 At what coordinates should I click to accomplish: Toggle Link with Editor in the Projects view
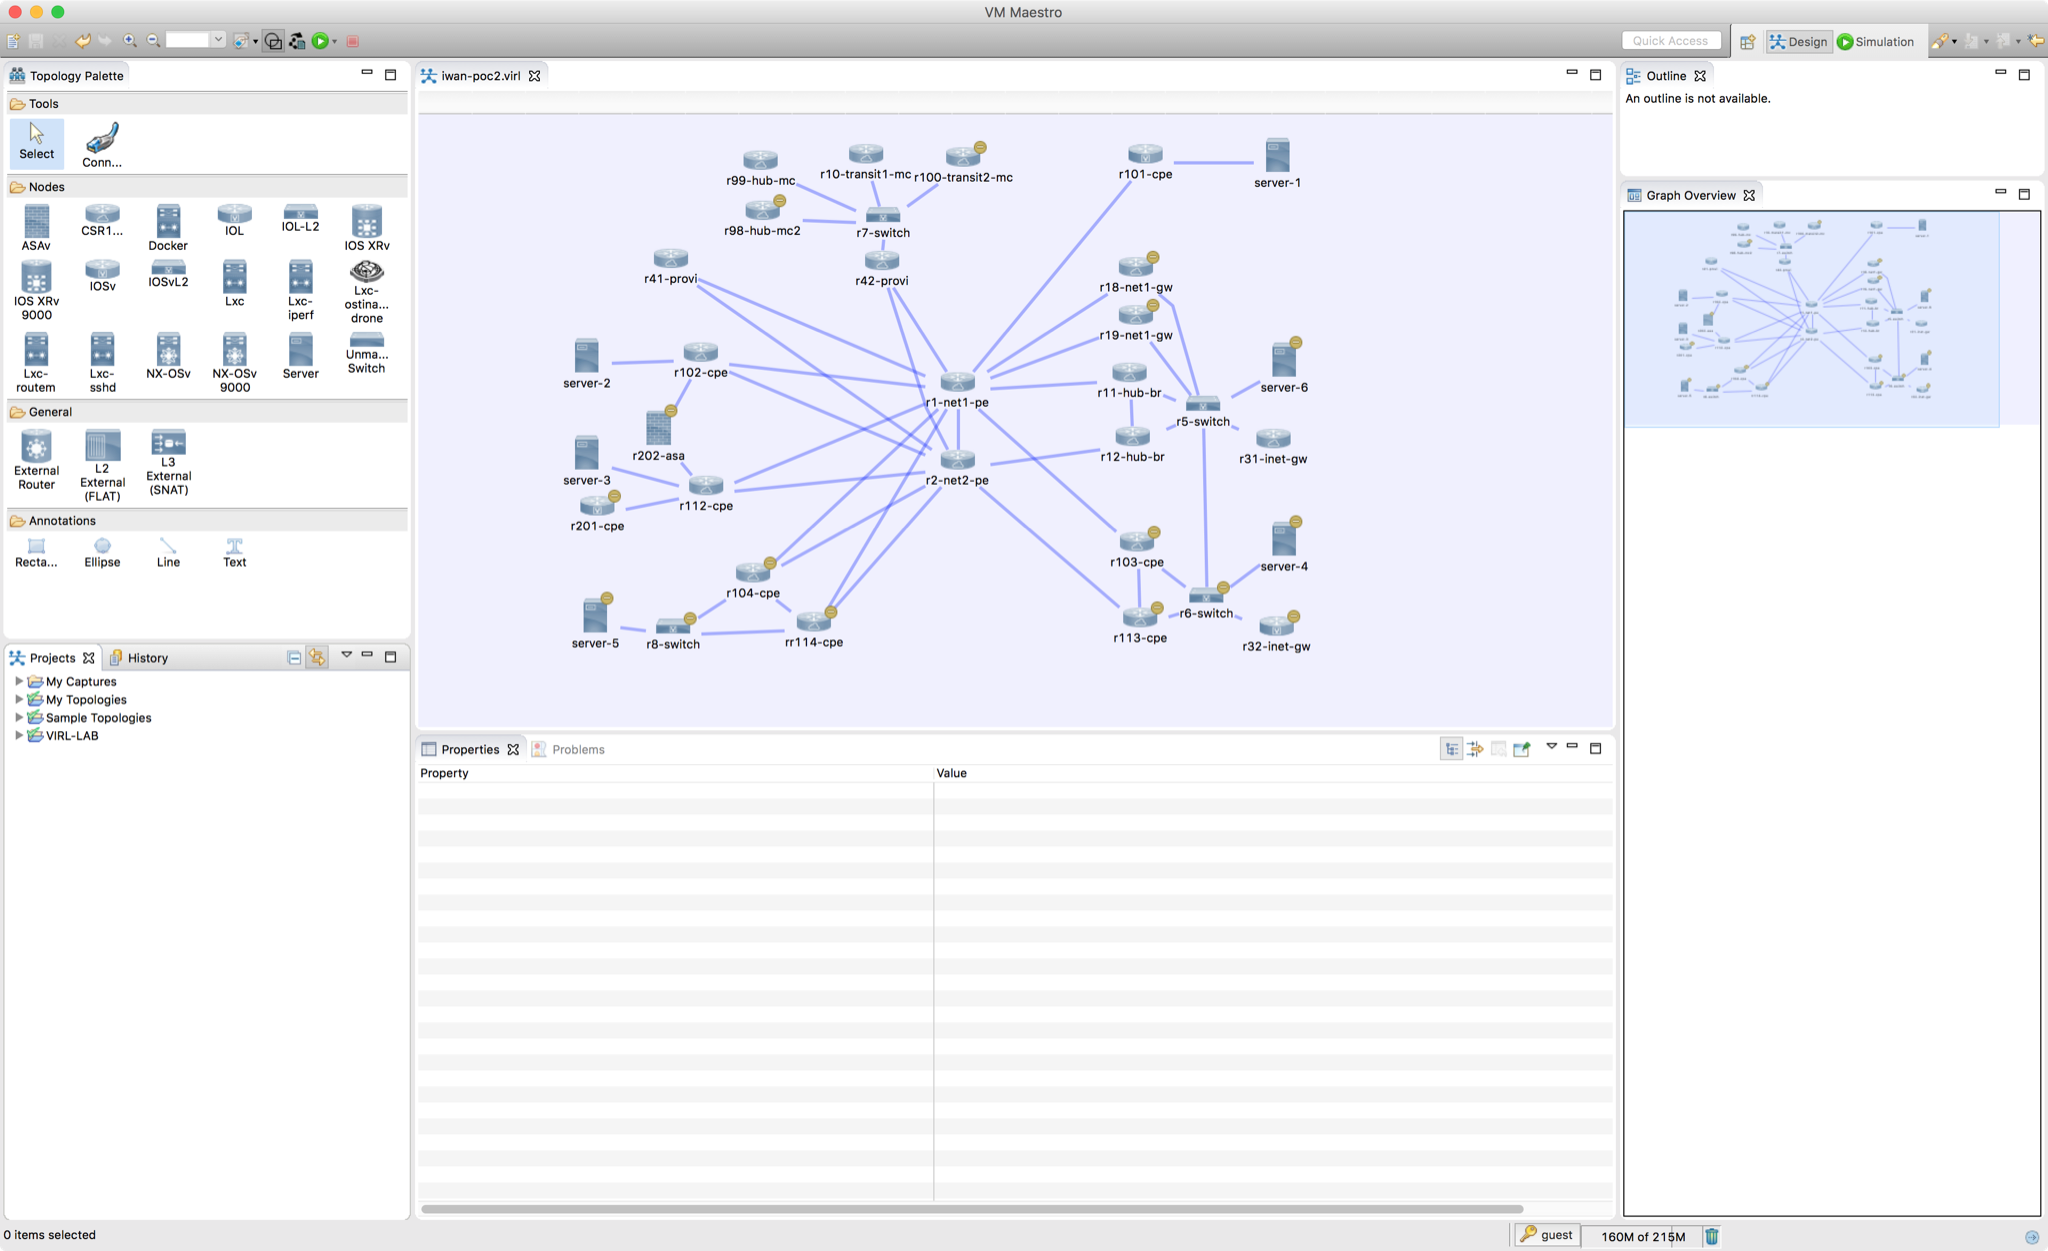317,657
